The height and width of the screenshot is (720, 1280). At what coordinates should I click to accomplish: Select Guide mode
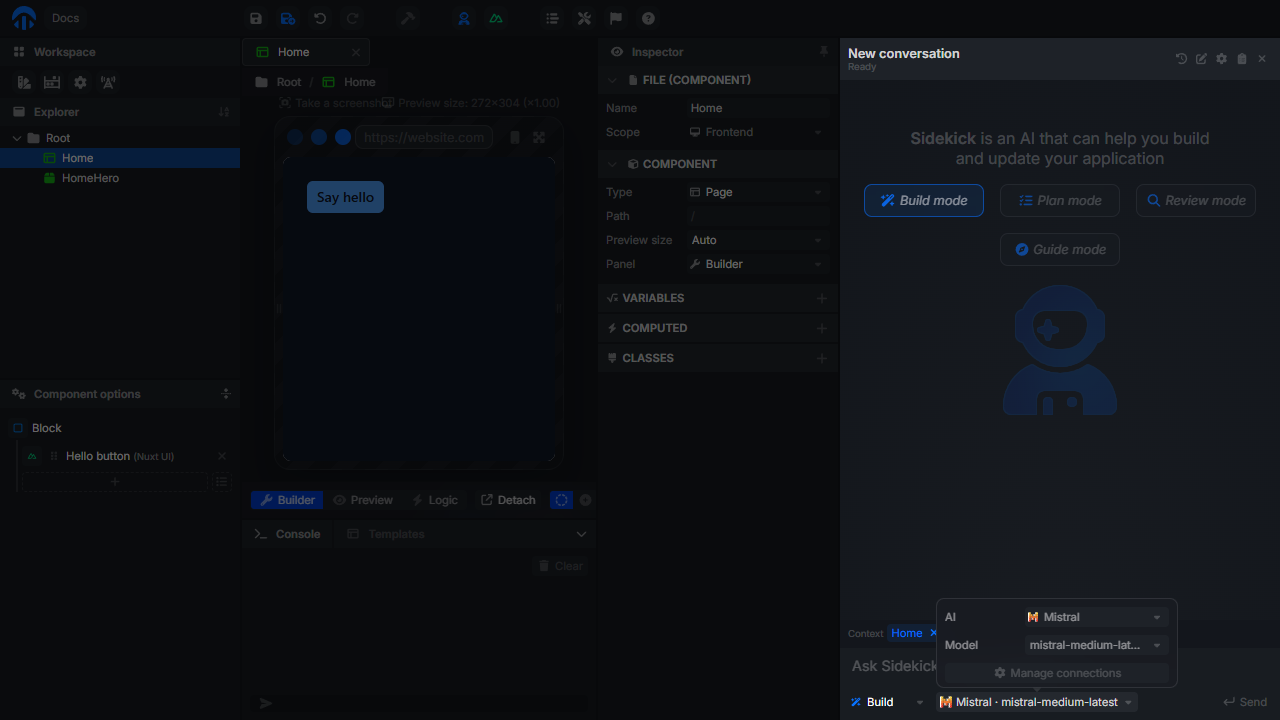coord(1060,249)
